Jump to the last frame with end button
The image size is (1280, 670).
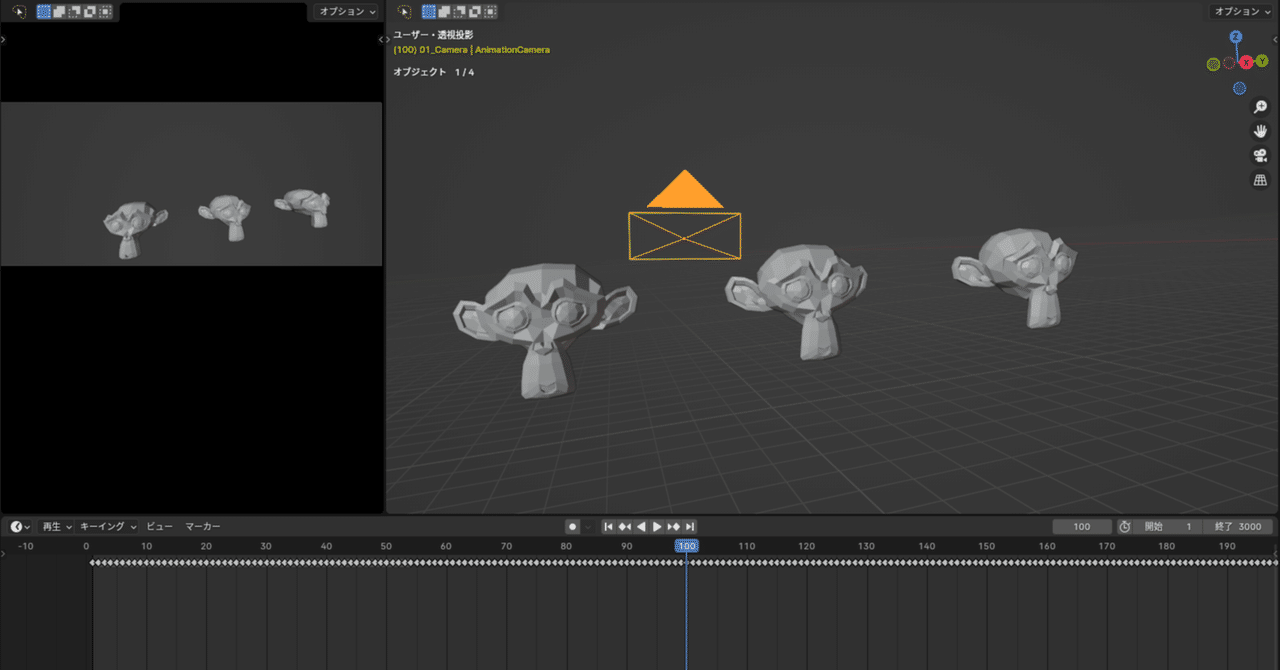coord(691,526)
